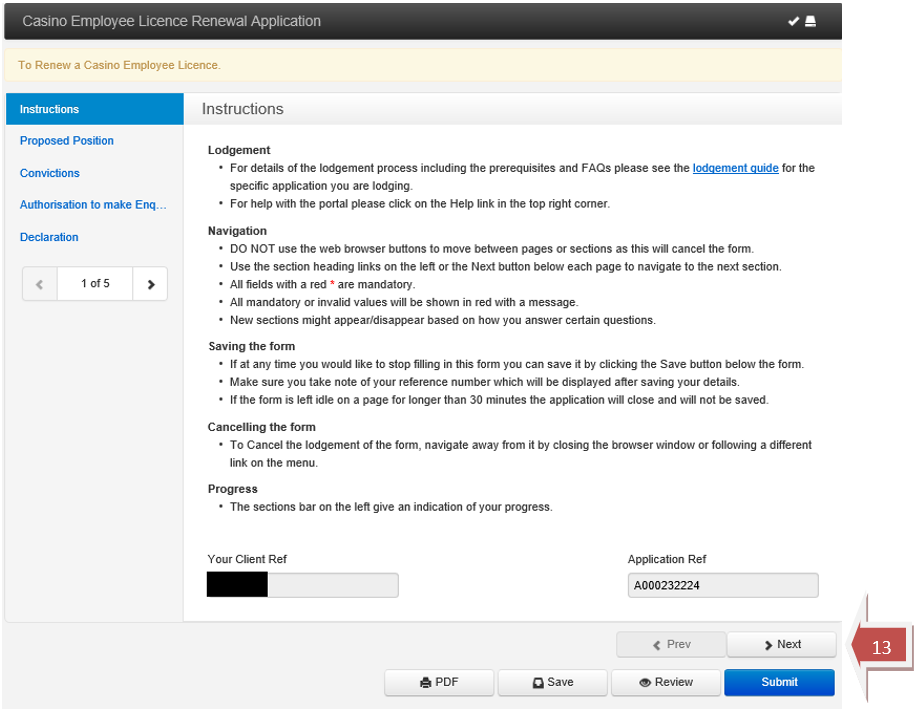Click the 1 of 5 page indicator
The height and width of the screenshot is (713, 916).
pyautogui.click(x=95, y=284)
